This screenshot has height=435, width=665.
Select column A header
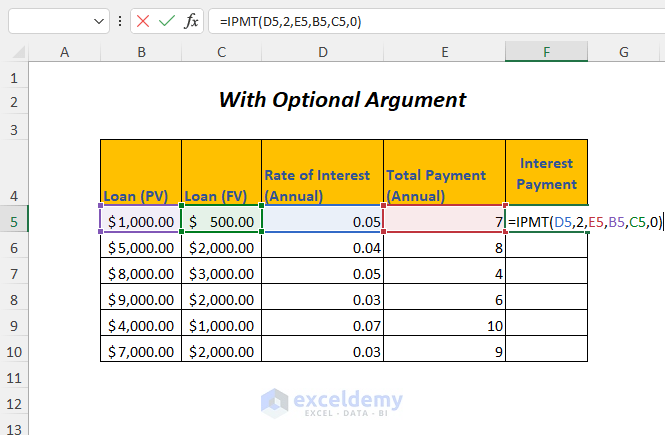[x=64, y=52]
